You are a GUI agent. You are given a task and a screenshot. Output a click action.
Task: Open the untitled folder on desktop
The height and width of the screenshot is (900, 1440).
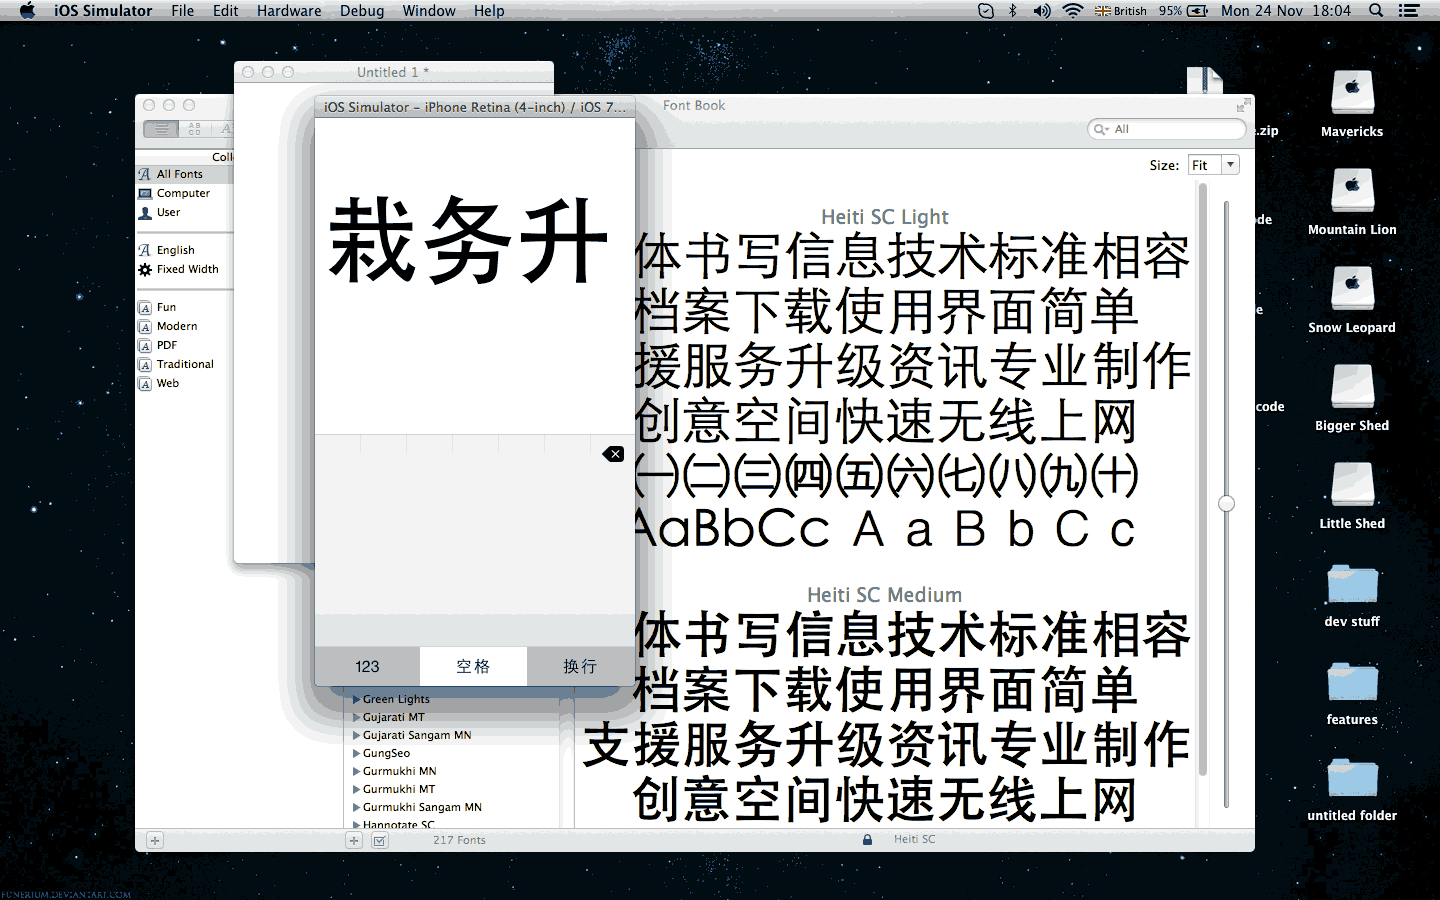(x=1352, y=778)
